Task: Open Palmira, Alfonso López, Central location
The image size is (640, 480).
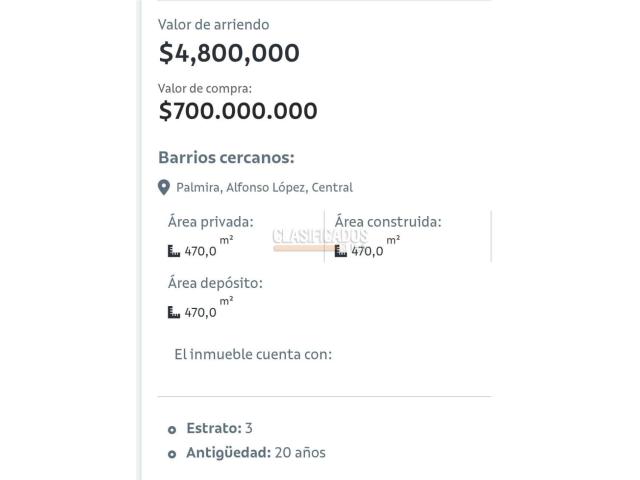Action: point(264,187)
